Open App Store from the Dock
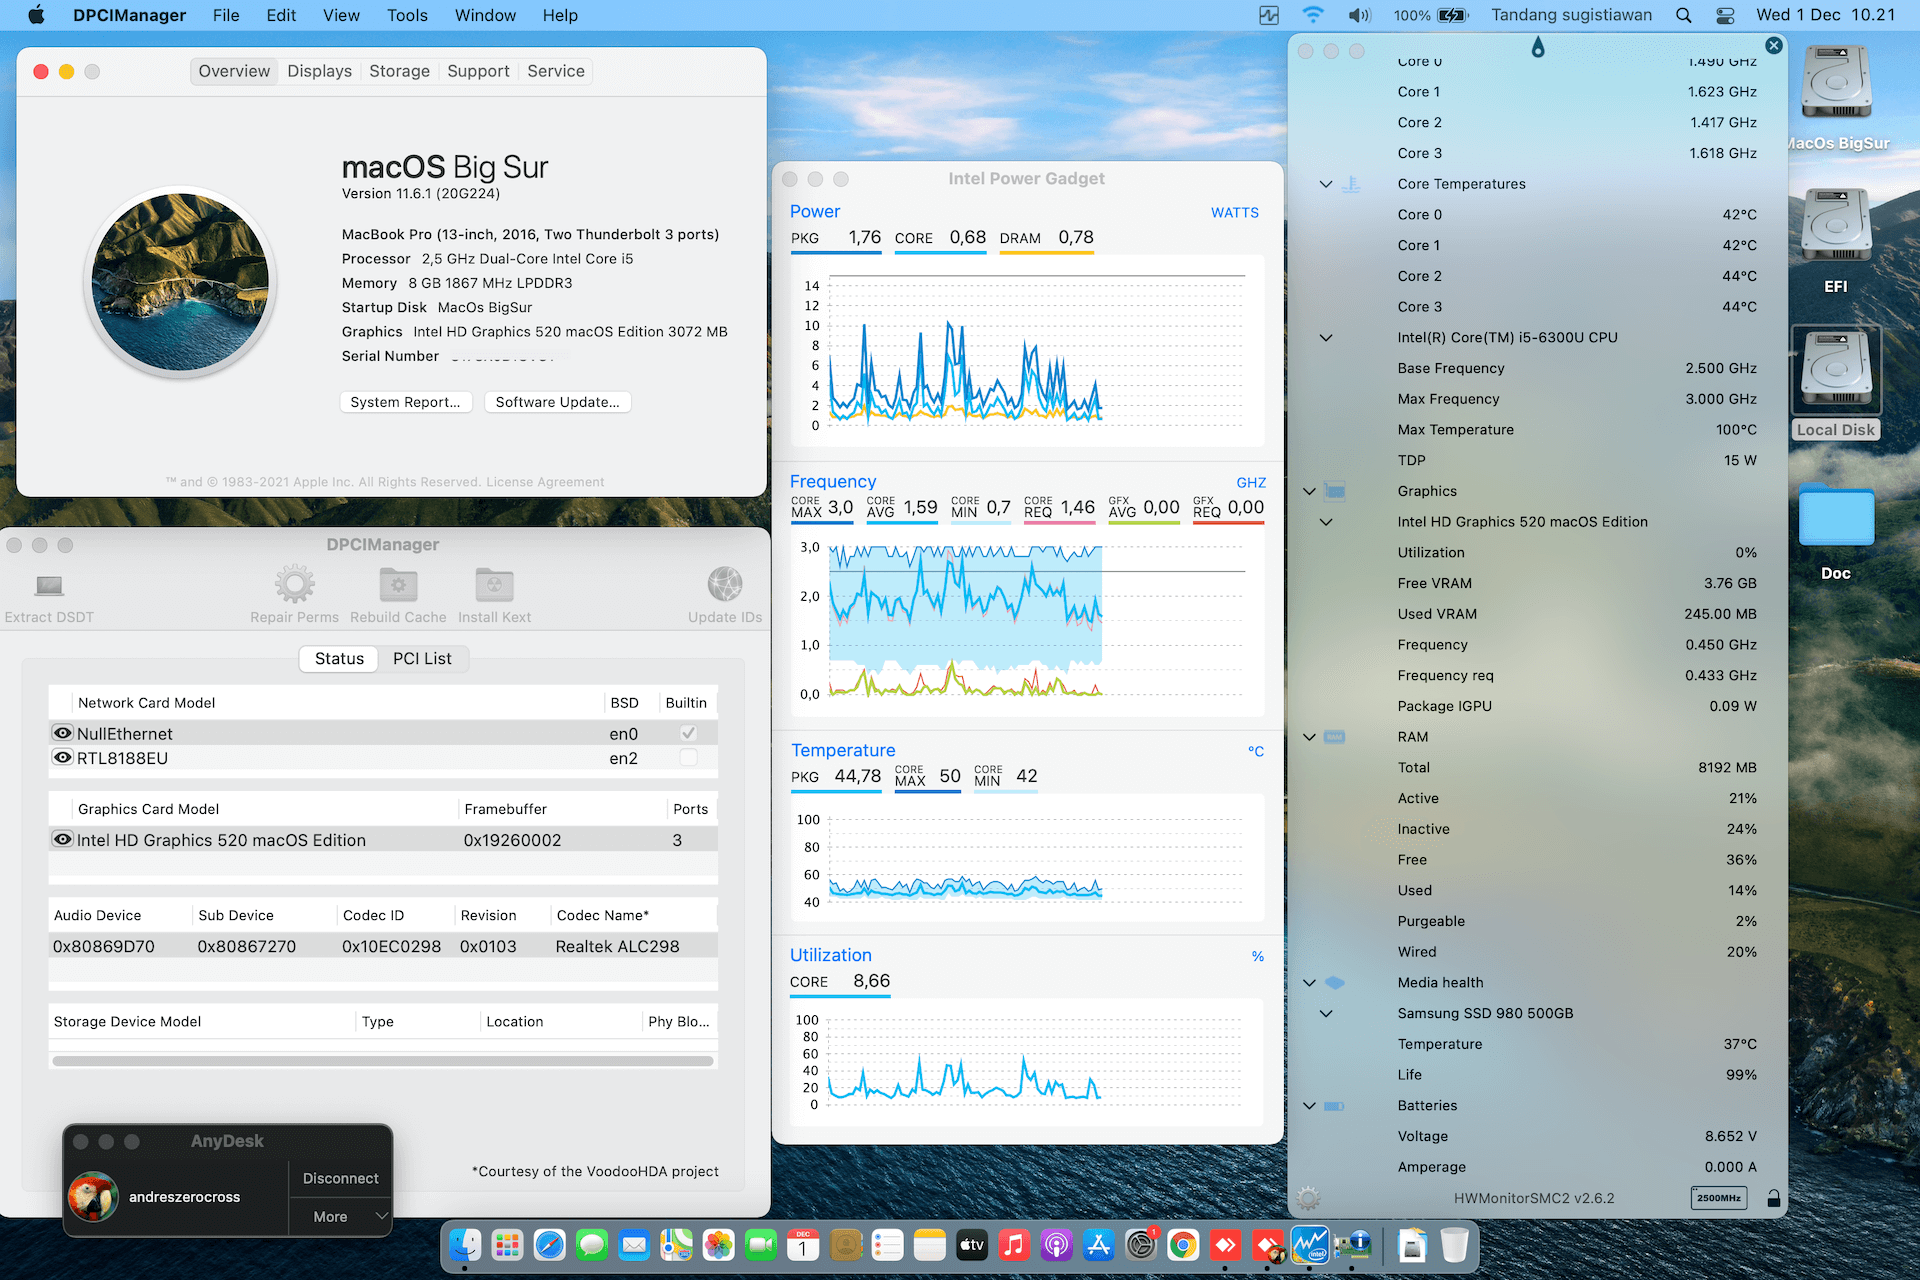This screenshot has height=1280, width=1920. tap(1099, 1245)
